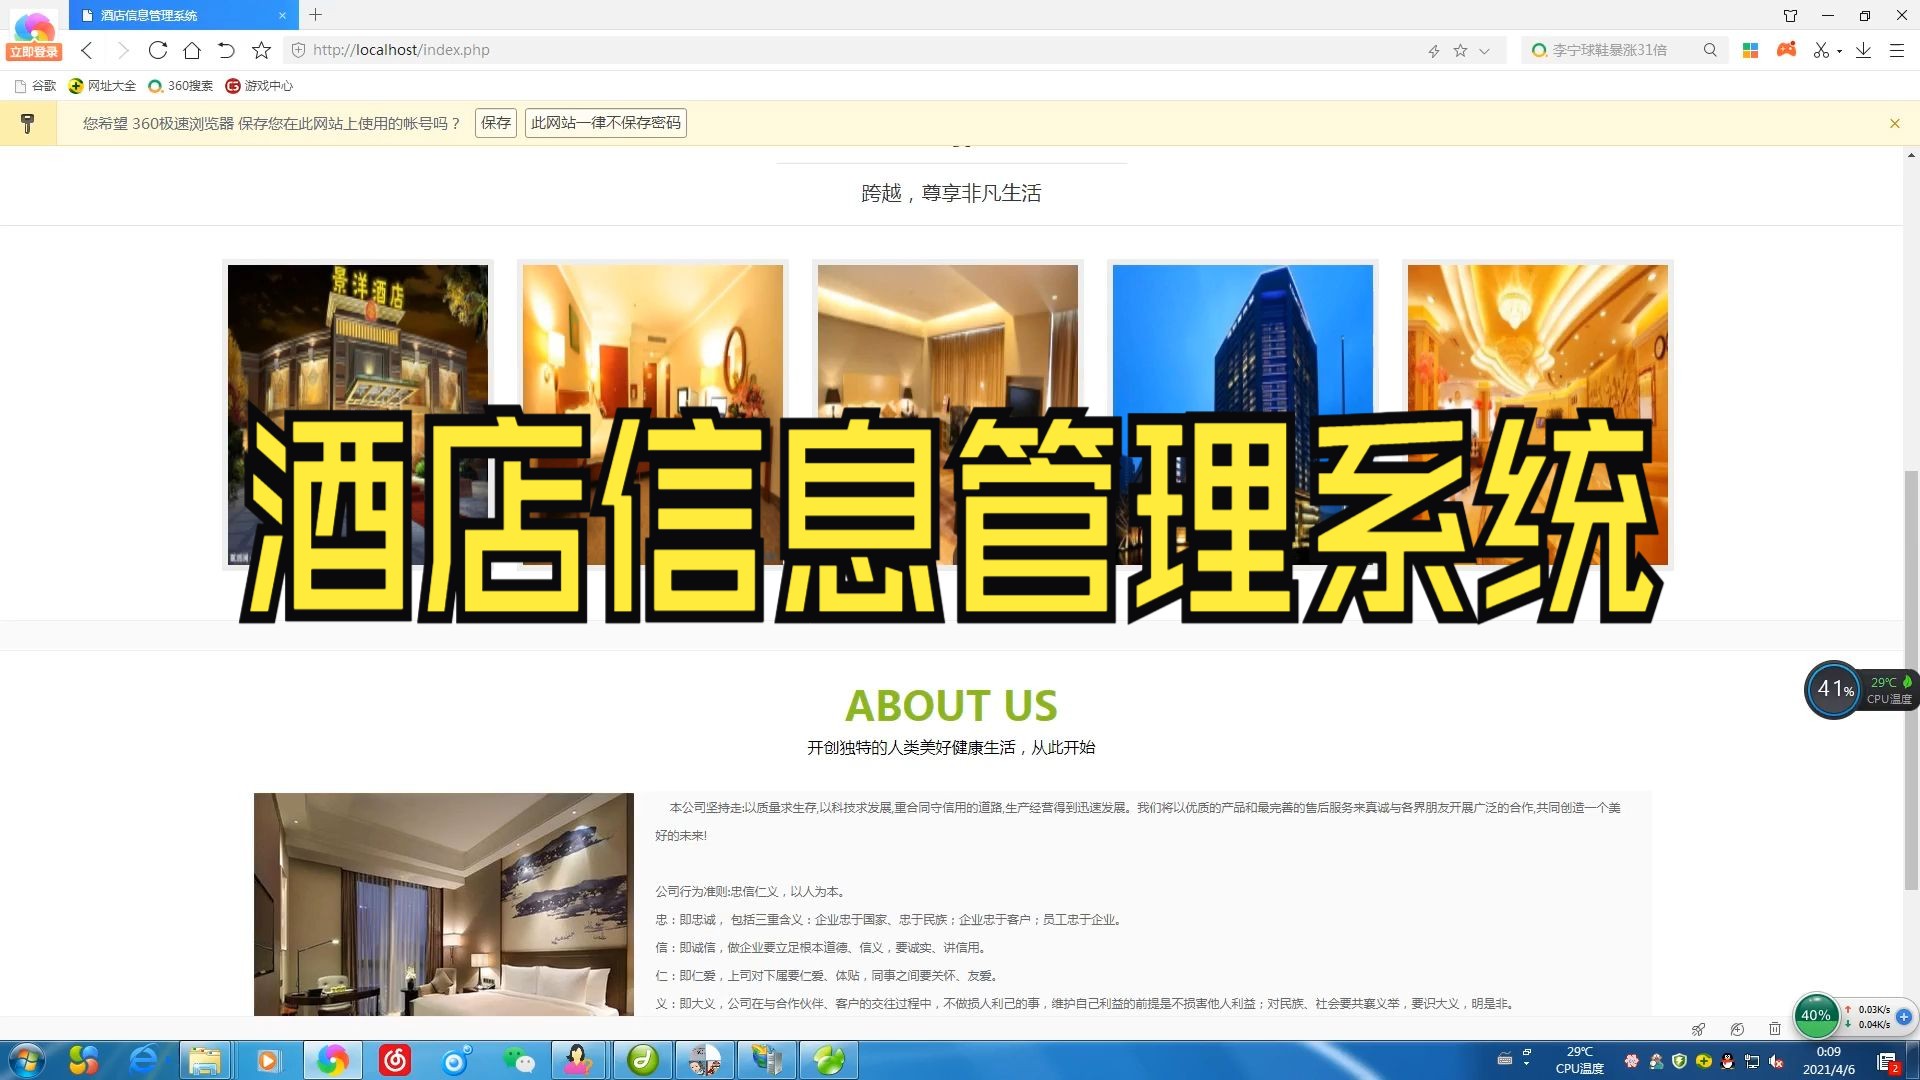
Task: Click the forward navigation arrow
Action: coord(122,50)
